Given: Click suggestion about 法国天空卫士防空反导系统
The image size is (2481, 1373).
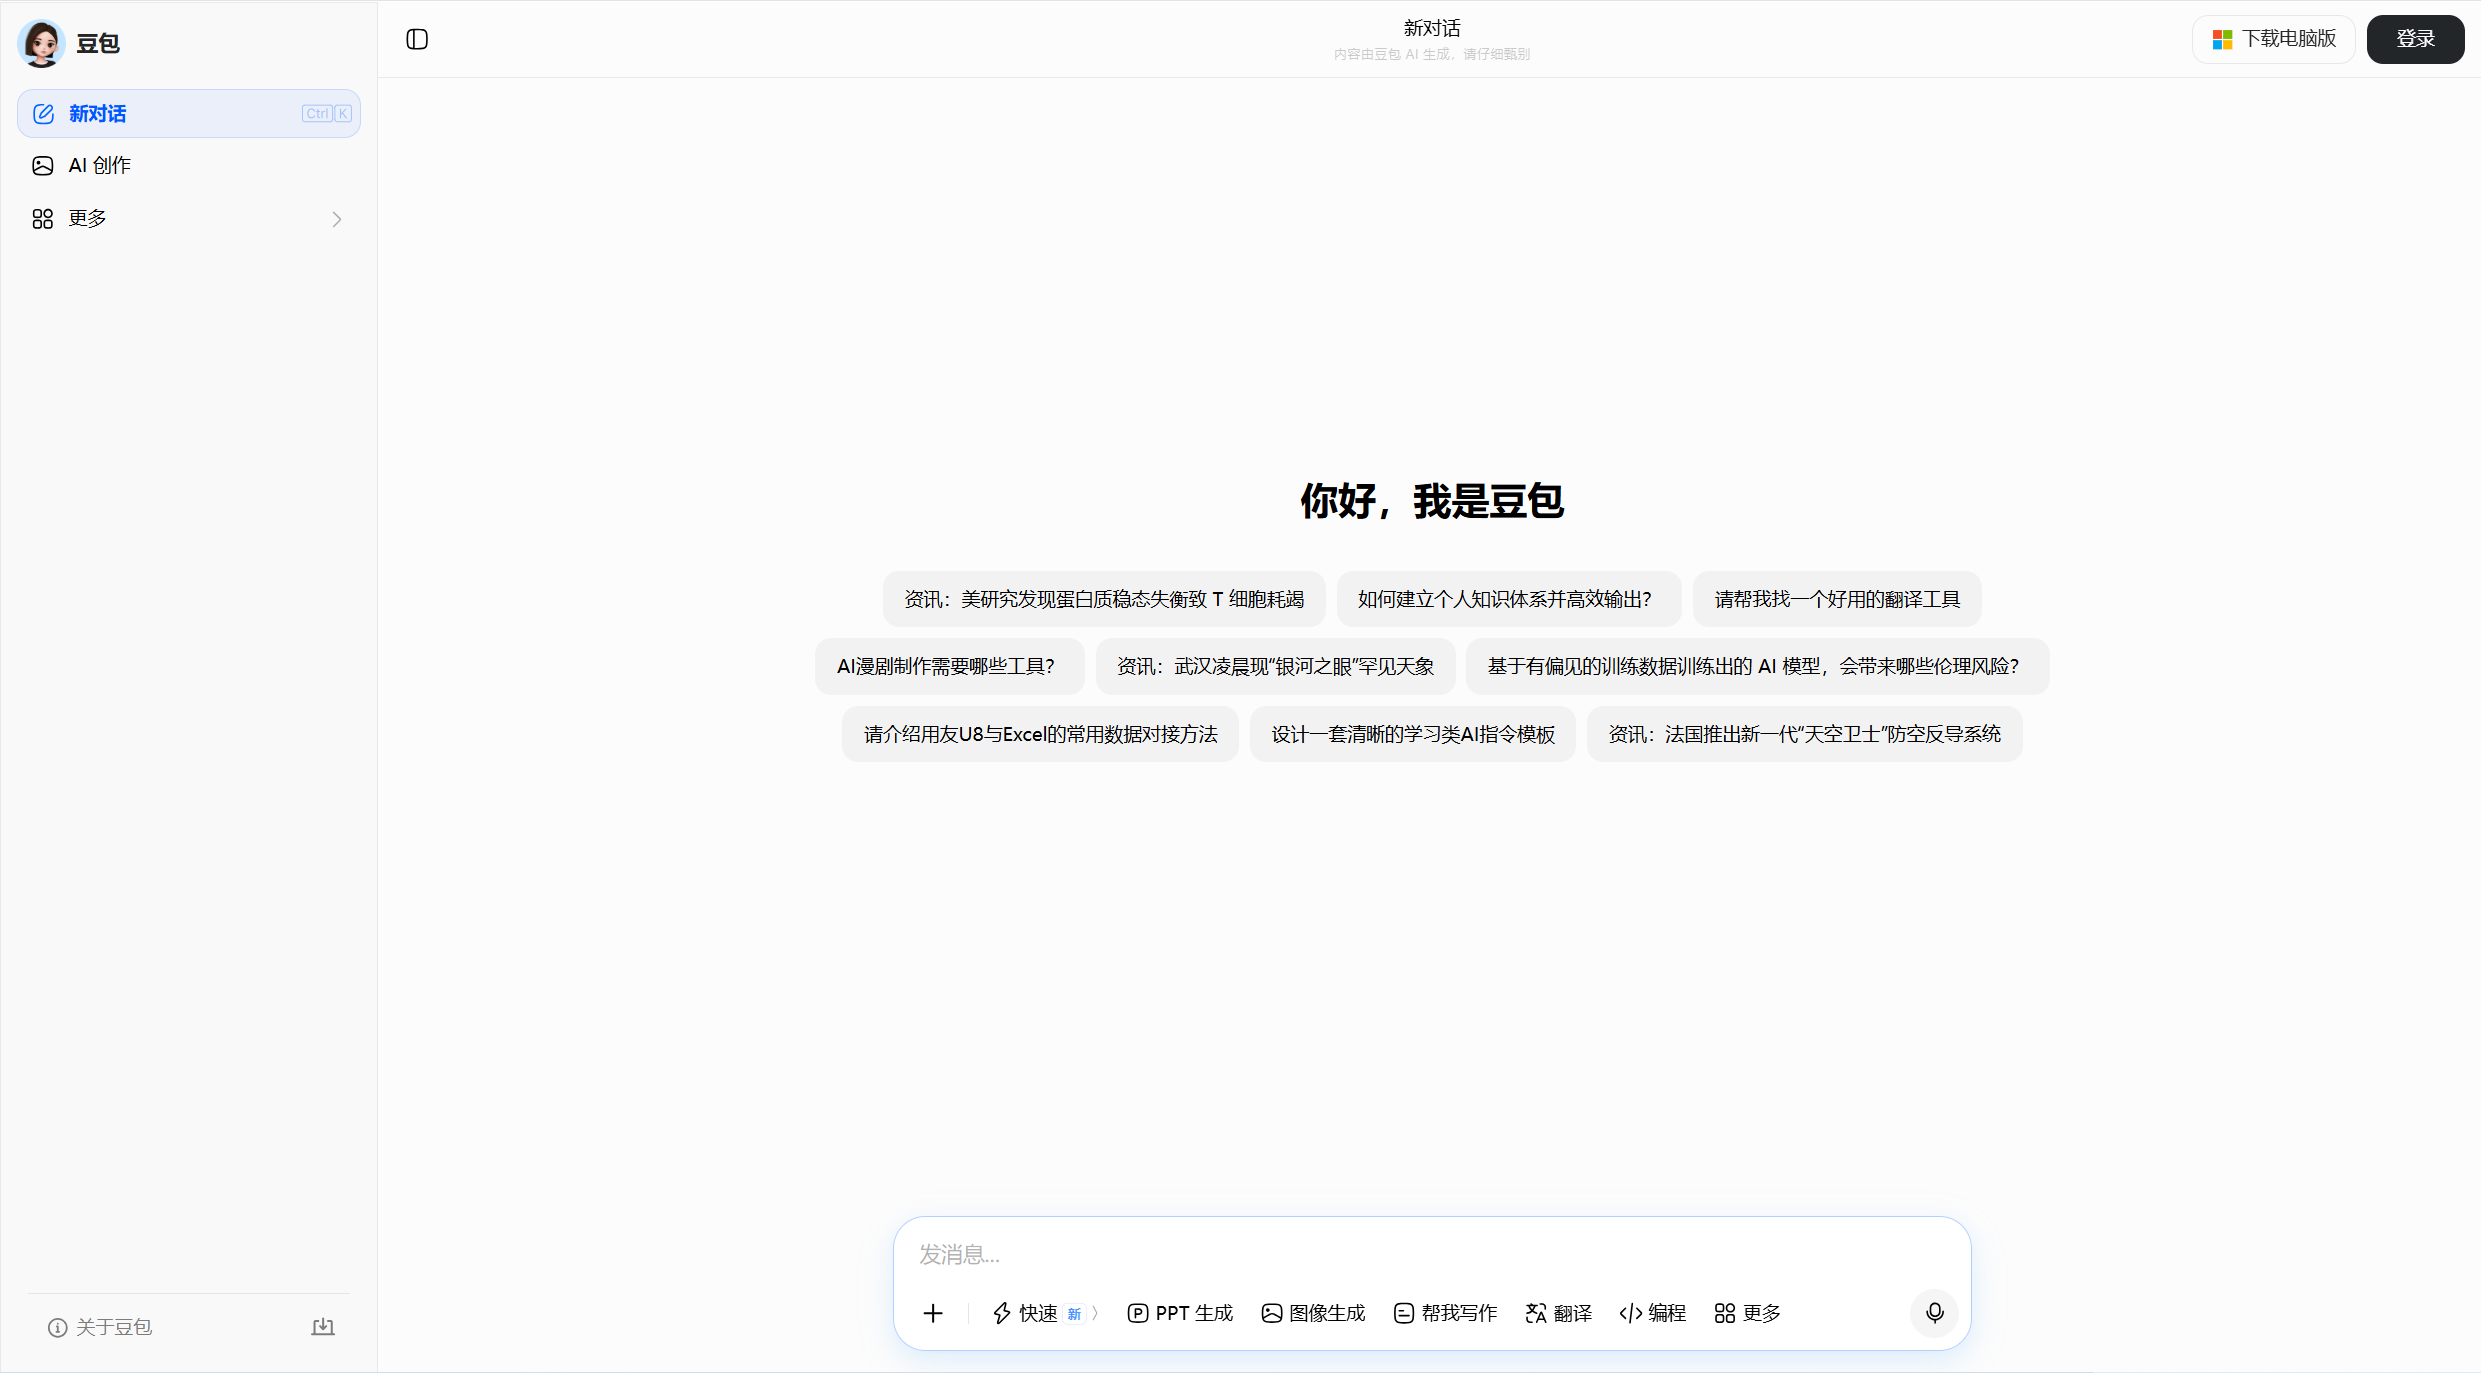Looking at the screenshot, I should pos(1804,734).
